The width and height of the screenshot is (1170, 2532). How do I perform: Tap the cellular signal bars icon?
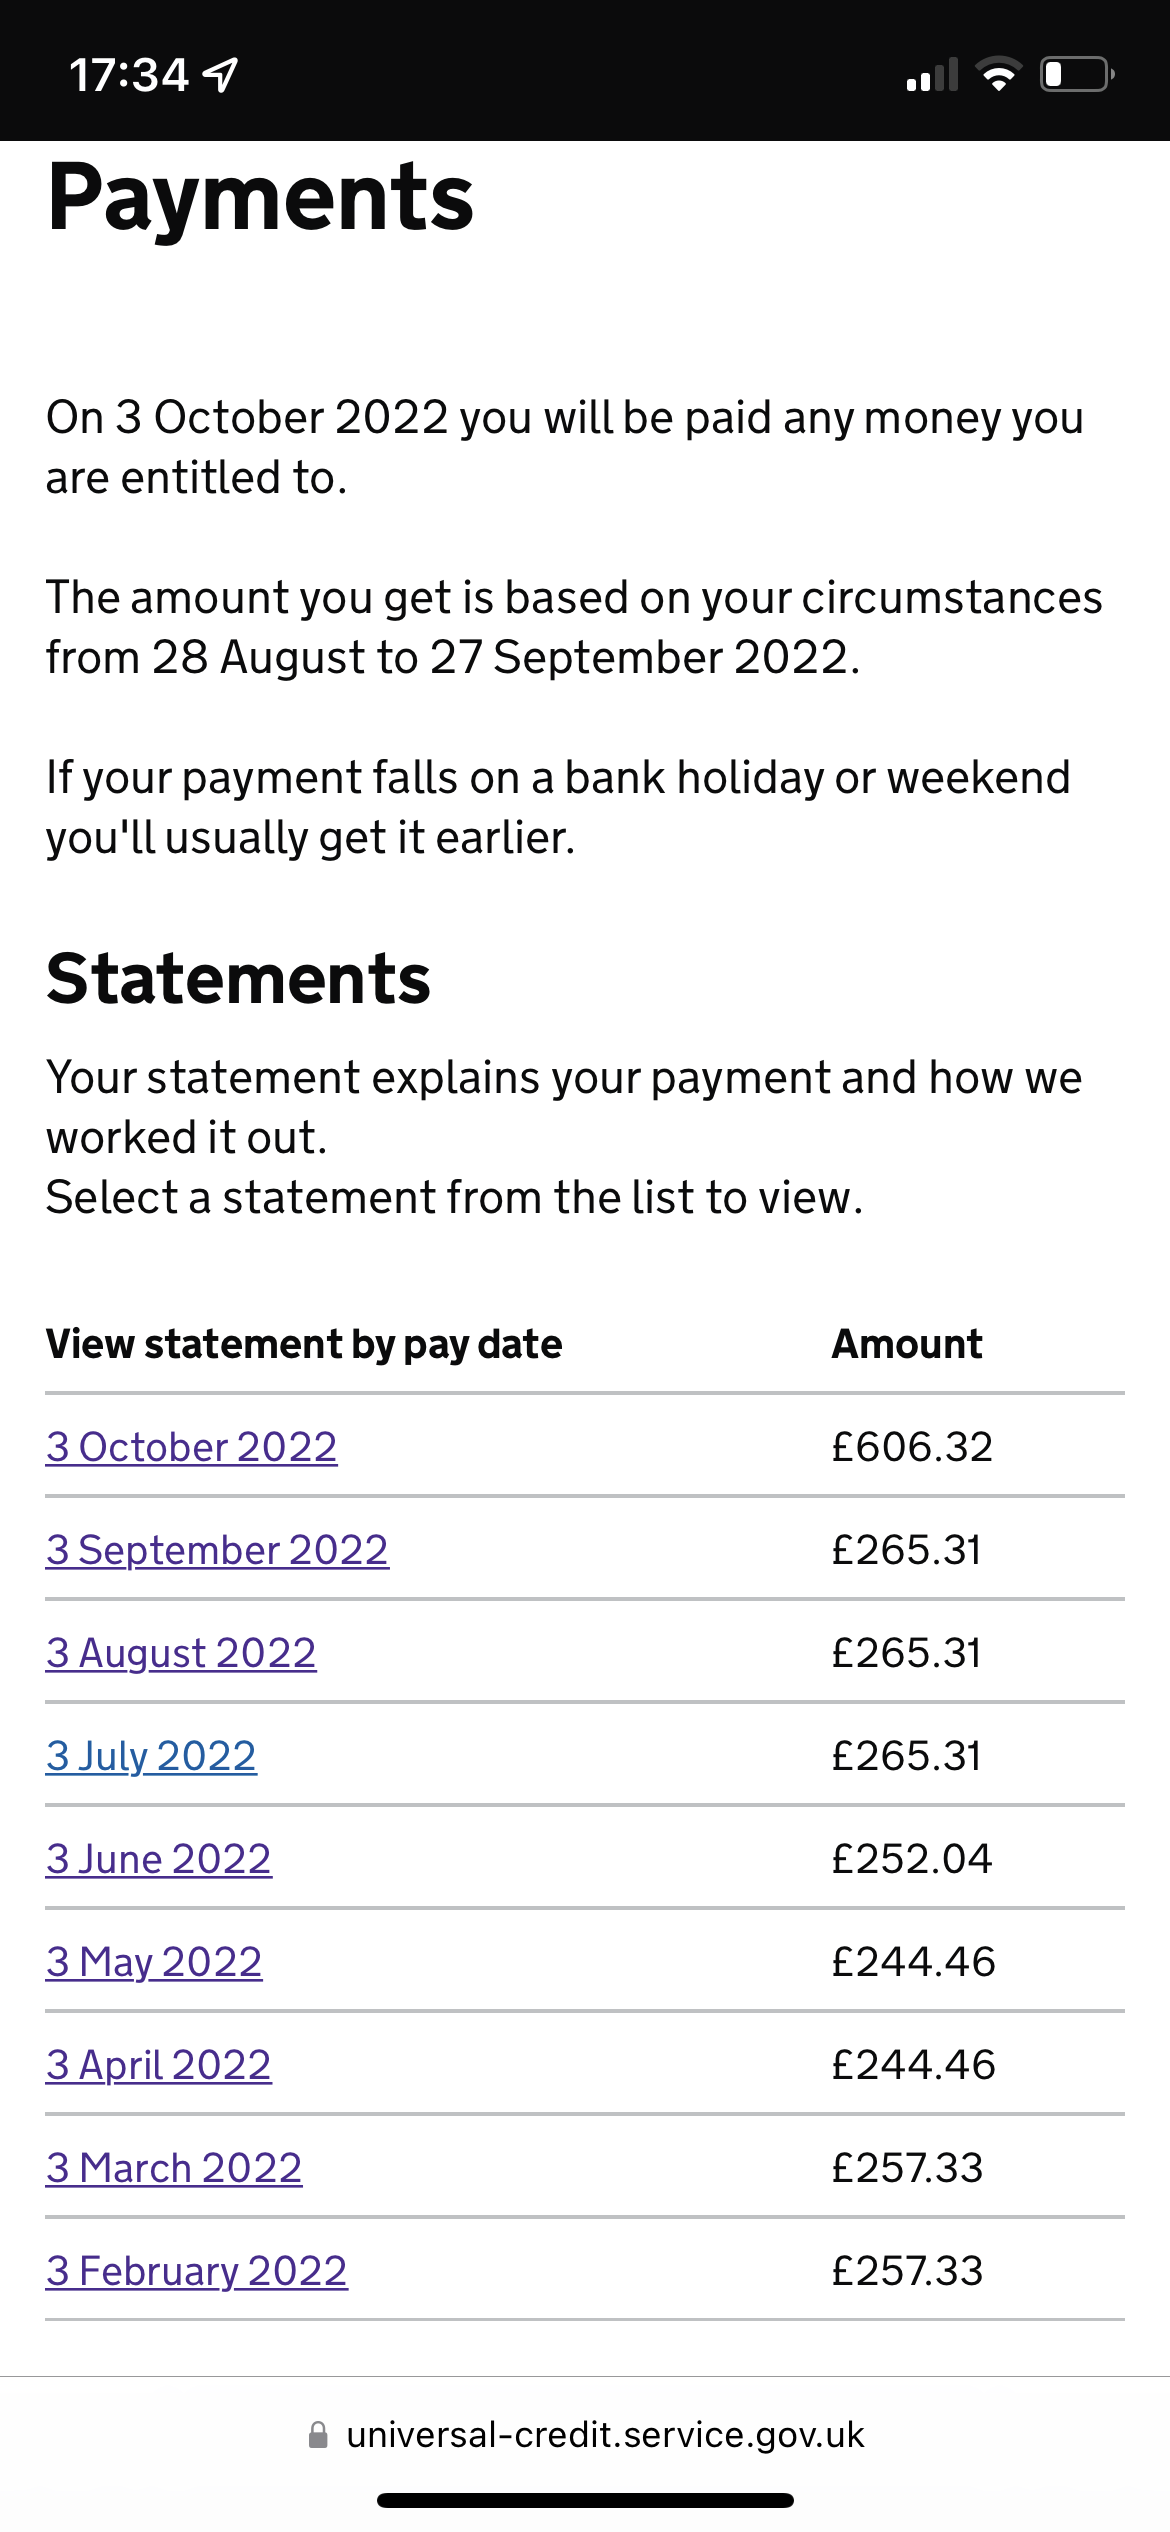(932, 75)
